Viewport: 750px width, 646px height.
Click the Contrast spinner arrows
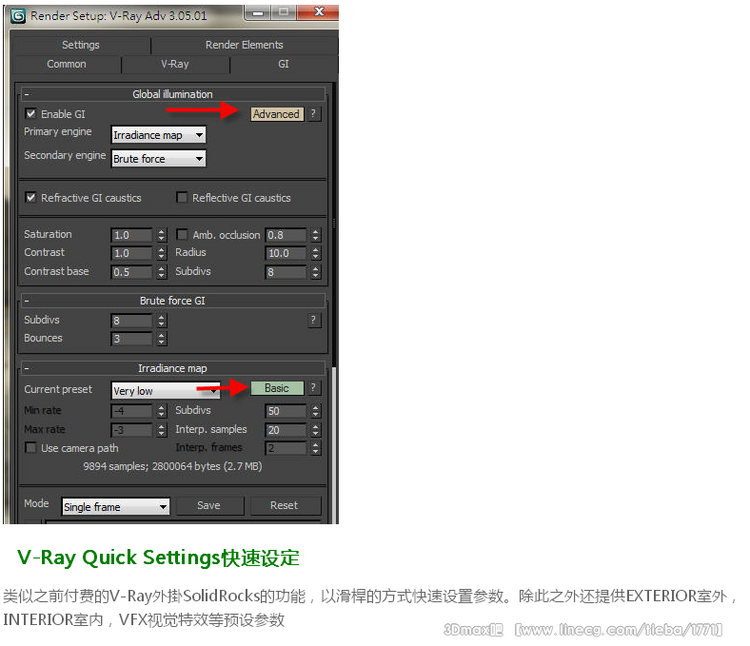(161, 253)
